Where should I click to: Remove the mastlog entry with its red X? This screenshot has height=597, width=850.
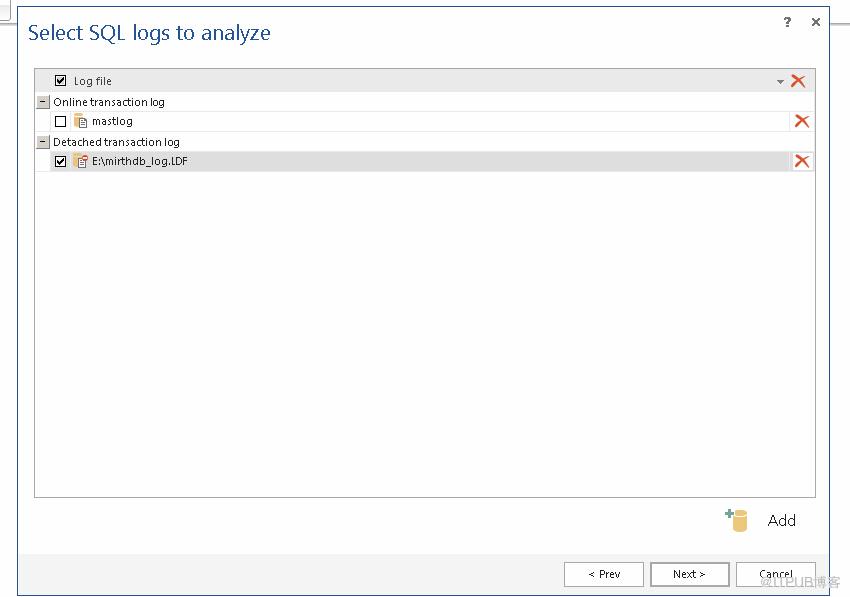pyautogui.click(x=802, y=121)
